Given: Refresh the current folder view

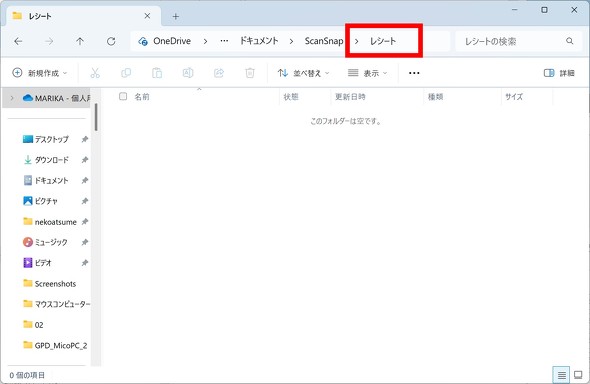Looking at the screenshot, I should [x=111, y=41].
